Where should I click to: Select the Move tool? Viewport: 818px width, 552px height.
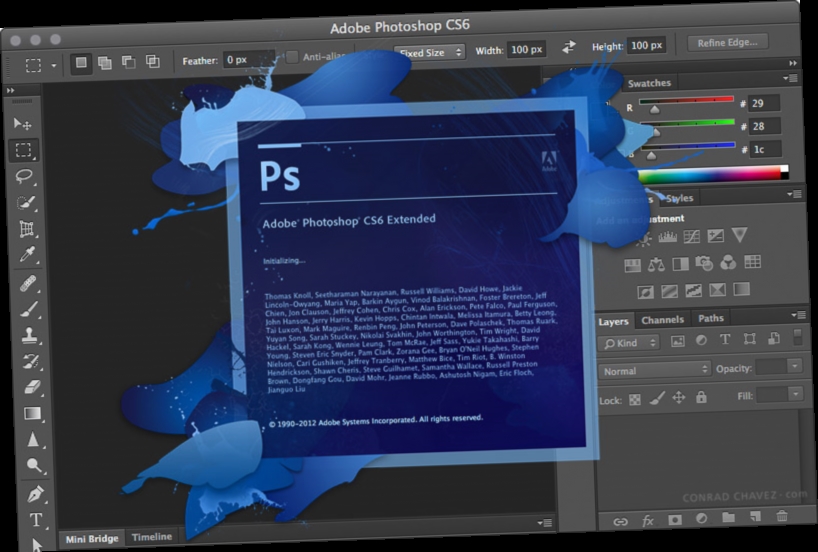[22, 124]
